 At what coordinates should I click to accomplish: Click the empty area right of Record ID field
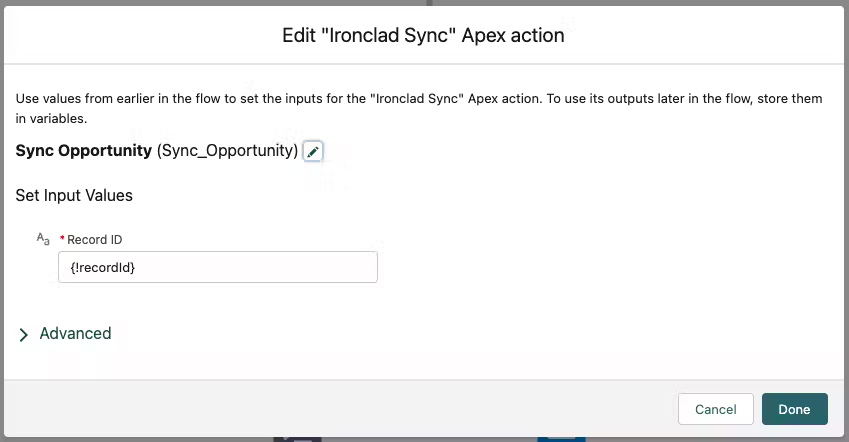[600, 267]
